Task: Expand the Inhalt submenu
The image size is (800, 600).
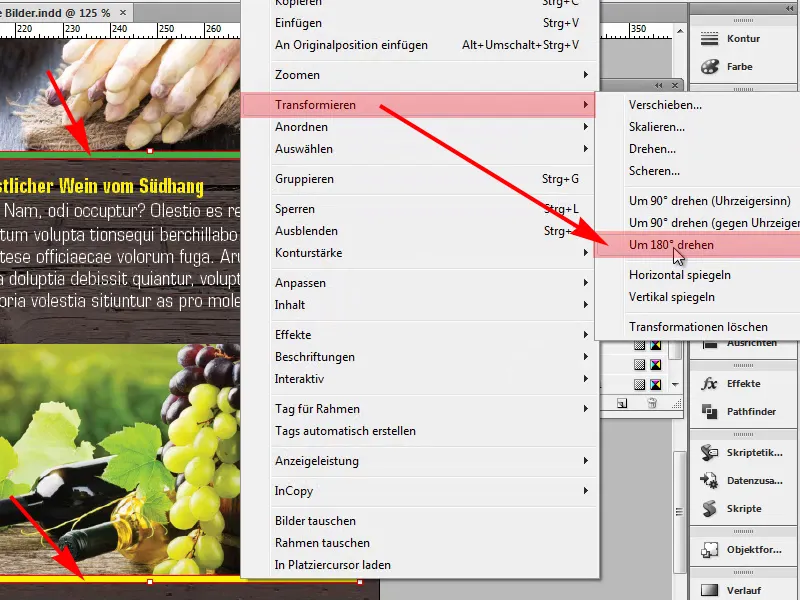Action: pyautogui.click(x=419, y=305)
